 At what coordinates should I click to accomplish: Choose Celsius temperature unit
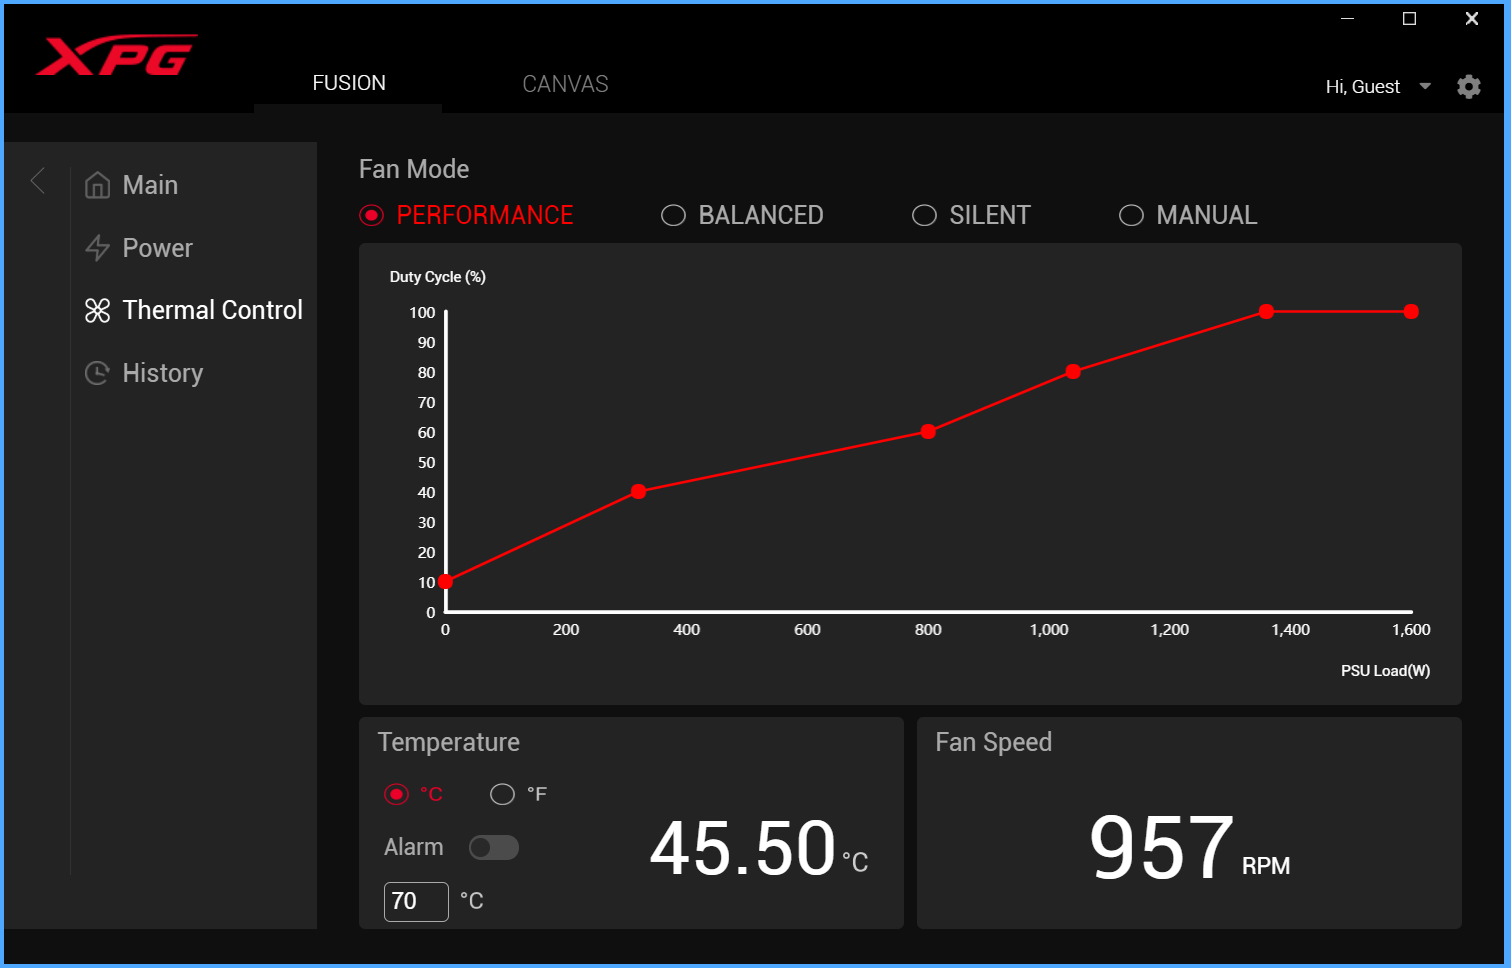397,794
